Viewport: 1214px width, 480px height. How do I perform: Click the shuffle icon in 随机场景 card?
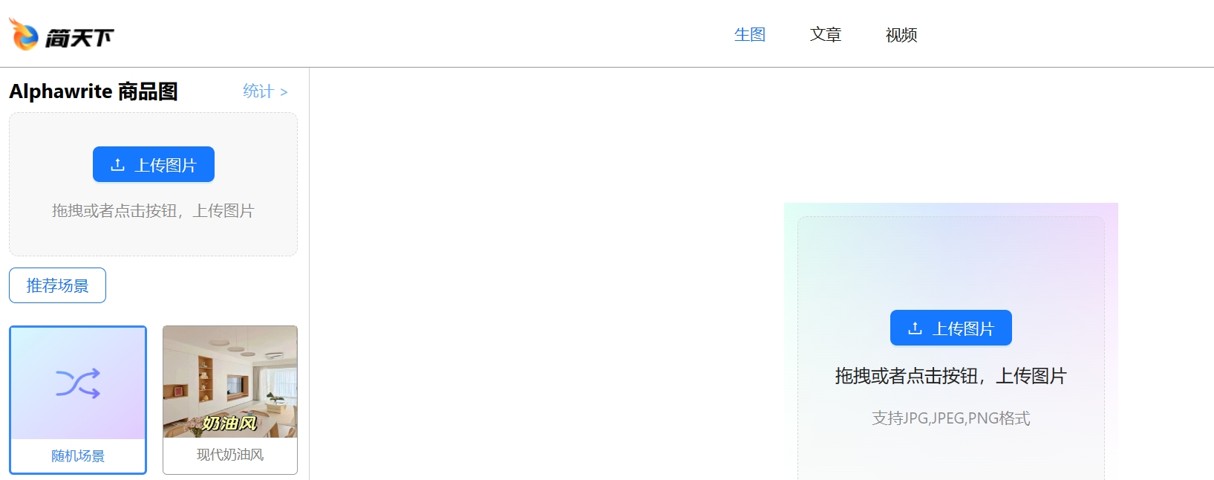(x=78, y=383)
